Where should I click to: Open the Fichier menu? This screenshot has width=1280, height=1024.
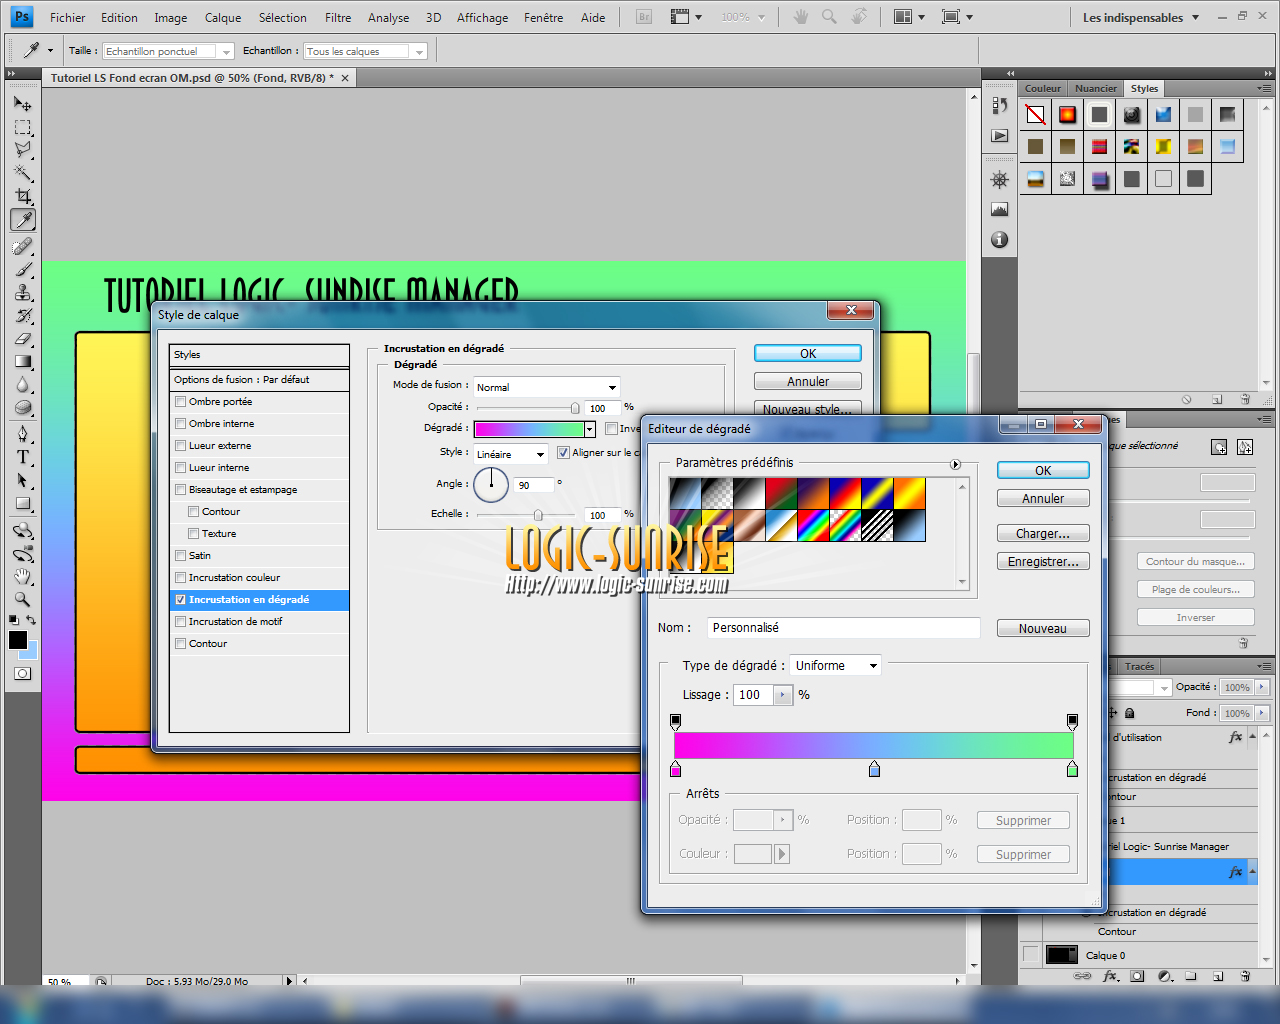[68, 17]
